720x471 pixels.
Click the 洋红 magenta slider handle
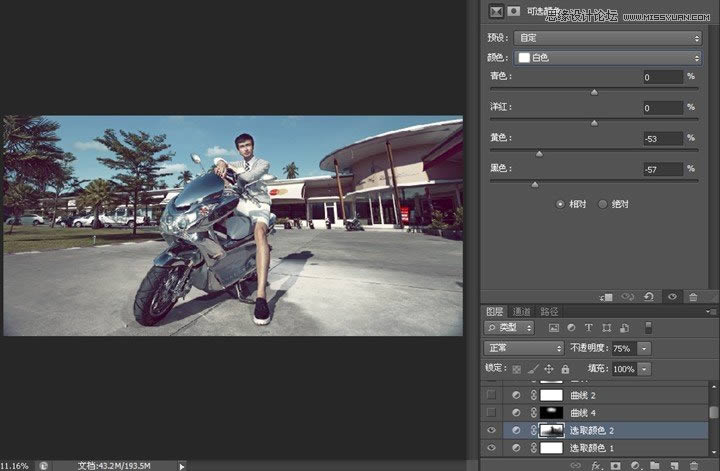594,123
